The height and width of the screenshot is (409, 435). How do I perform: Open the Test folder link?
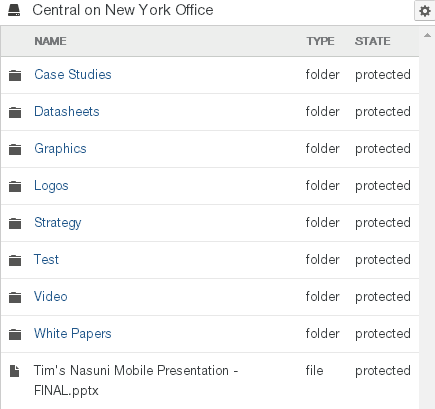[46, 259]
